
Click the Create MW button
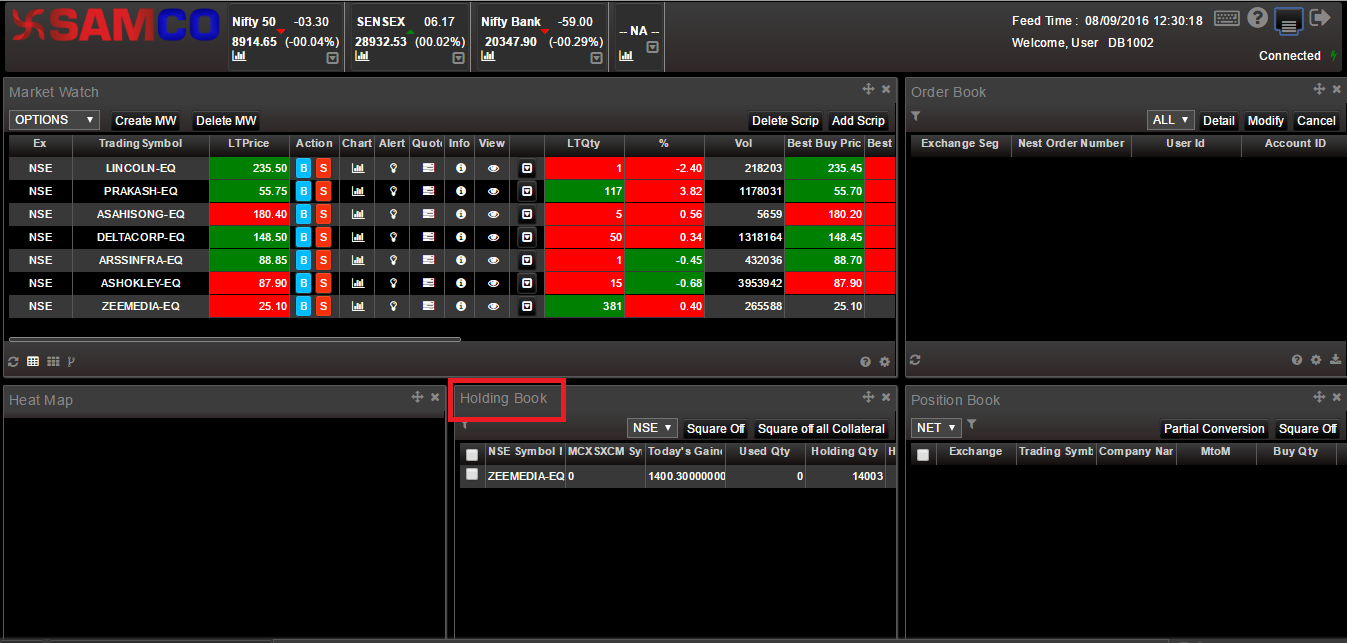146,121
